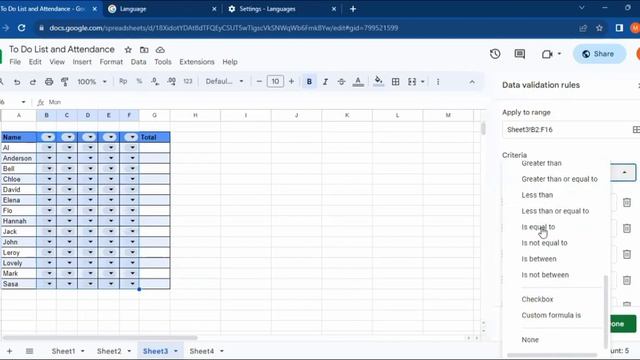Click the Meet camera icon
Image resolution: width=640 pixels, height=360 pixels.
point(547,54)
